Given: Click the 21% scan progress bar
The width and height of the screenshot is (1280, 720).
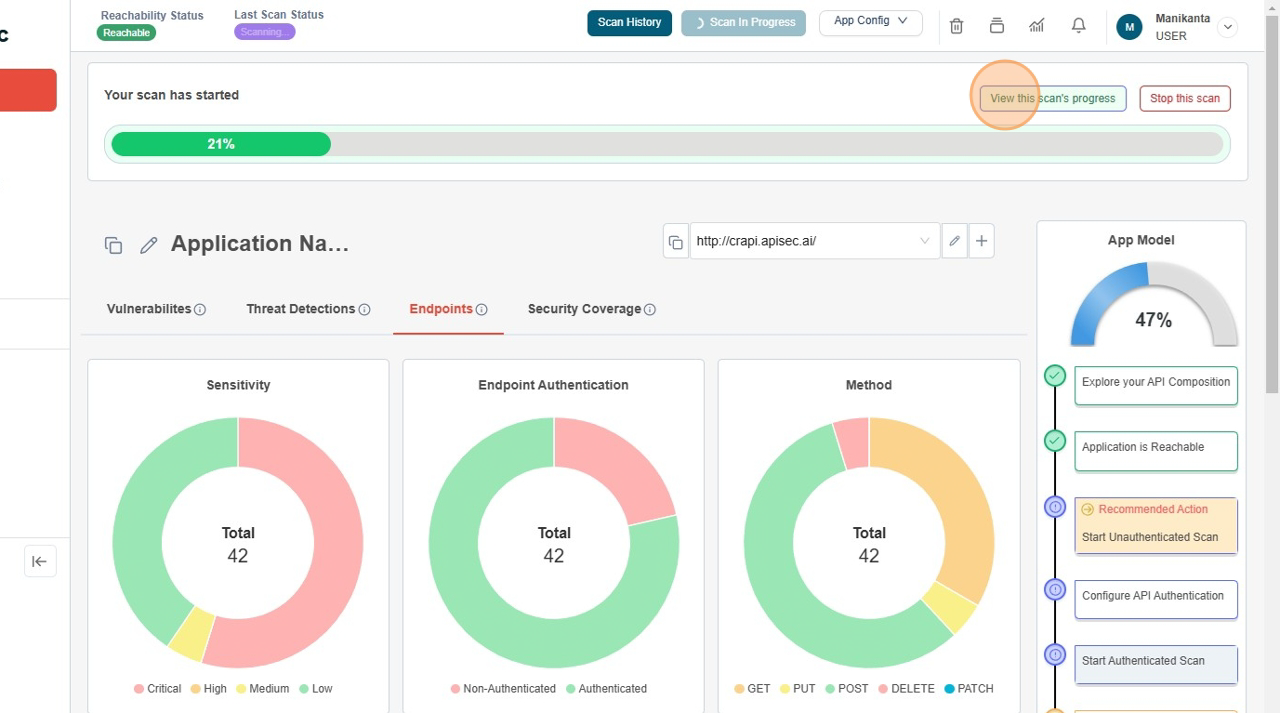Looking at the screenshot, I should (x=666, y=145).
